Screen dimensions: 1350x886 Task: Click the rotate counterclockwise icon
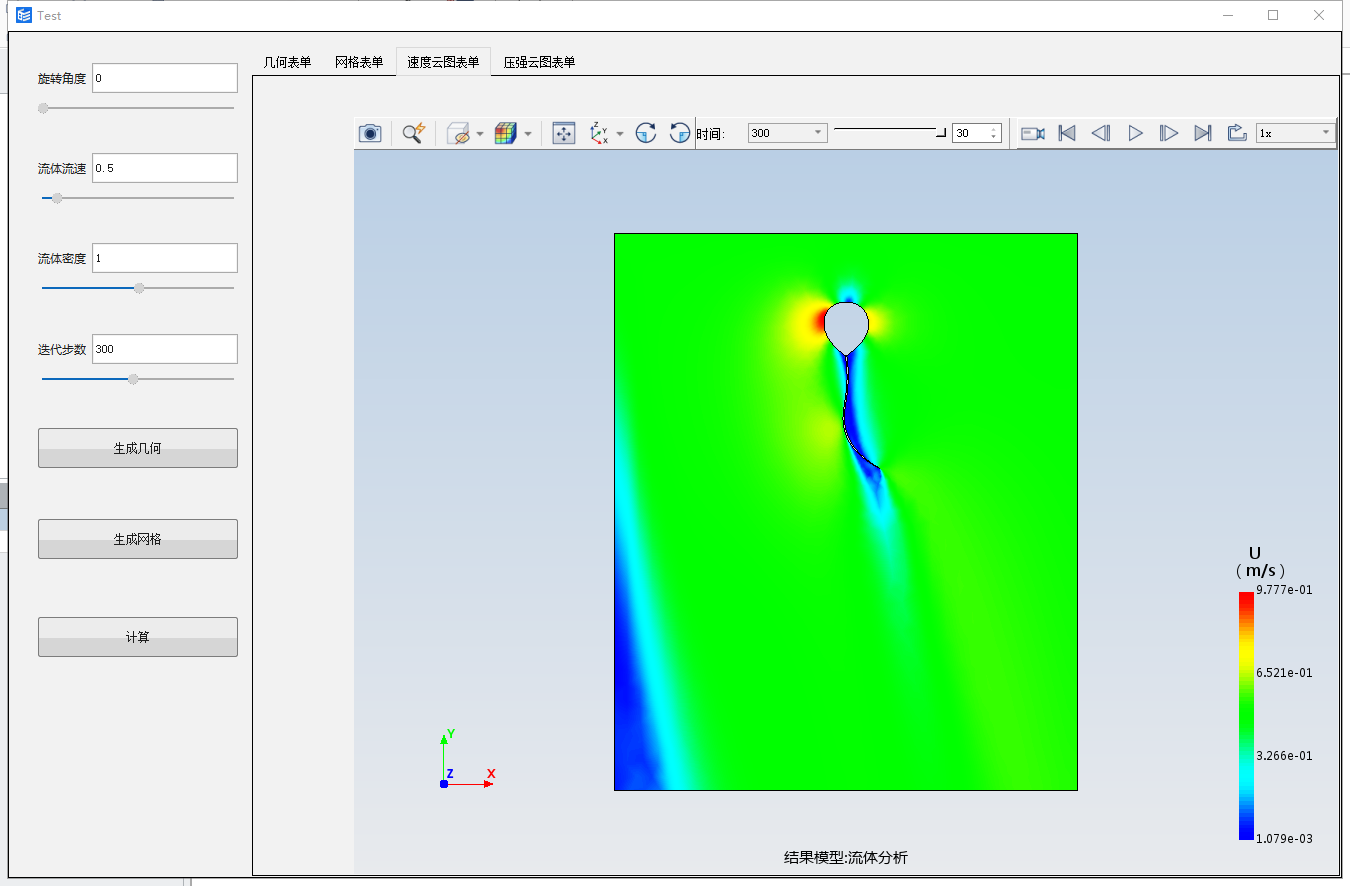point(679,133)
